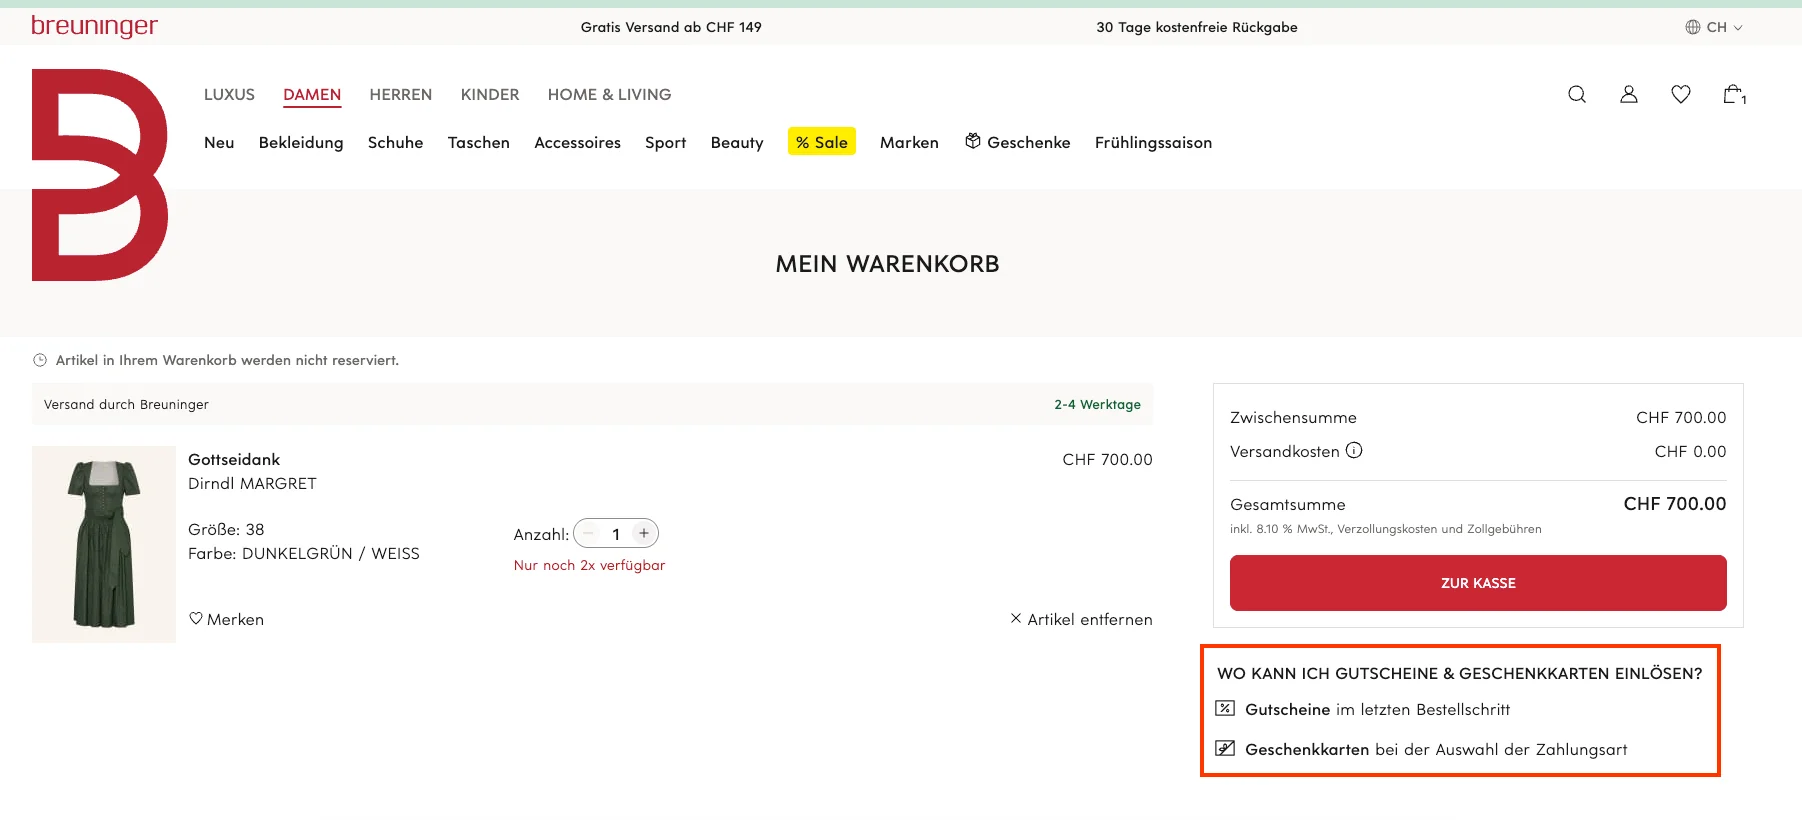
Task: Save item with Merken link
Action: click(227, 619)
